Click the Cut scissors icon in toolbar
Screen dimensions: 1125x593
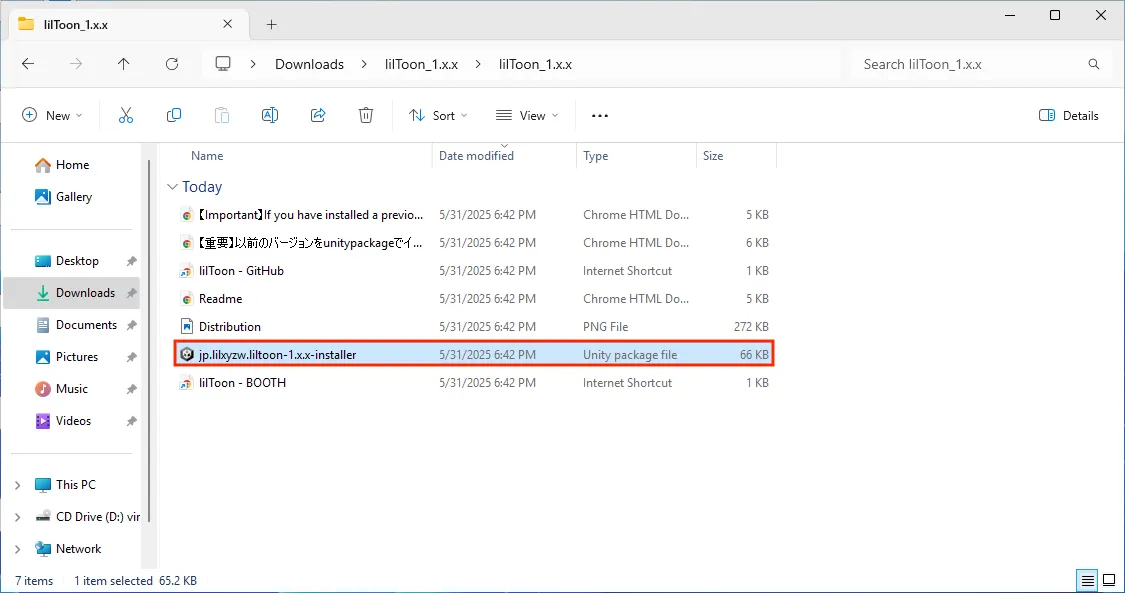126,115
